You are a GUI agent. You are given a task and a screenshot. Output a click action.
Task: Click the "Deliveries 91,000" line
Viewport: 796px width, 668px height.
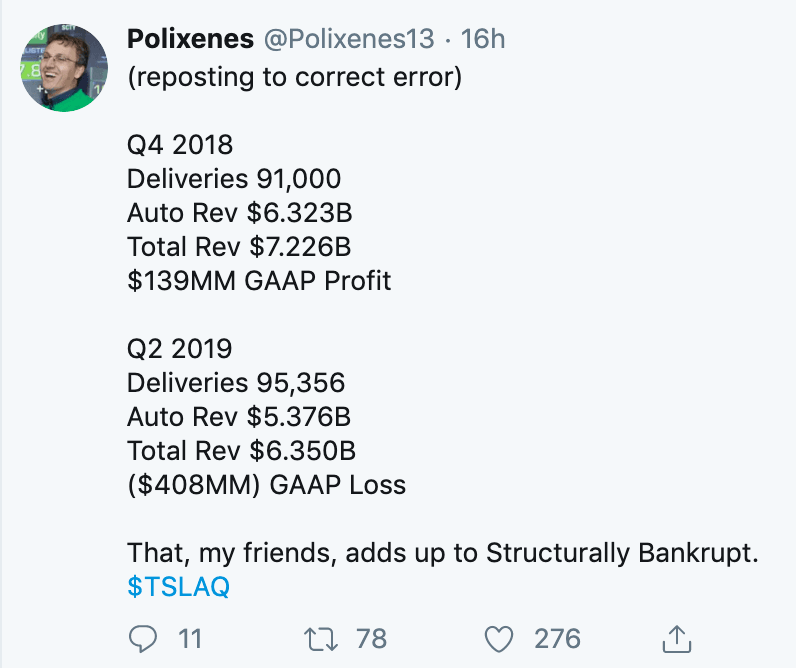234,179
